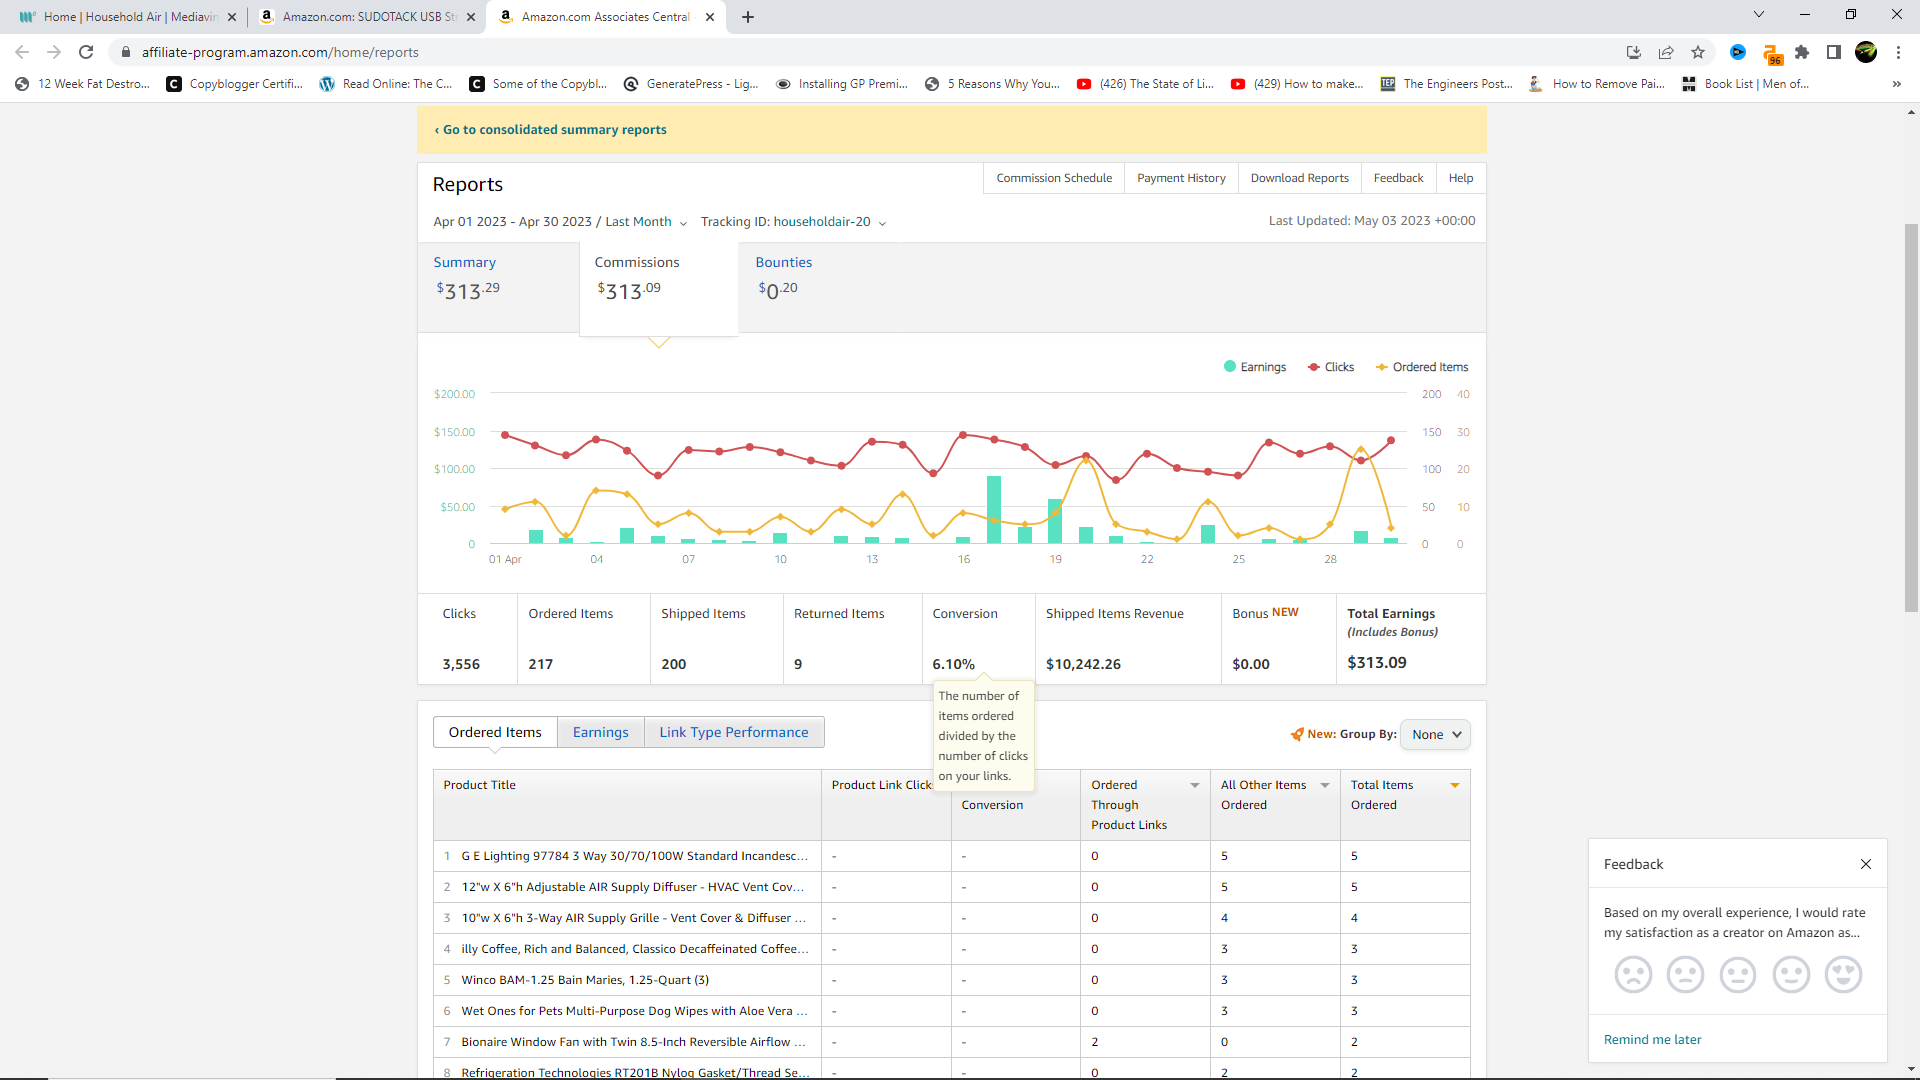
Task: Close the Feedback popup
Action: click(x=1866, y=864)
